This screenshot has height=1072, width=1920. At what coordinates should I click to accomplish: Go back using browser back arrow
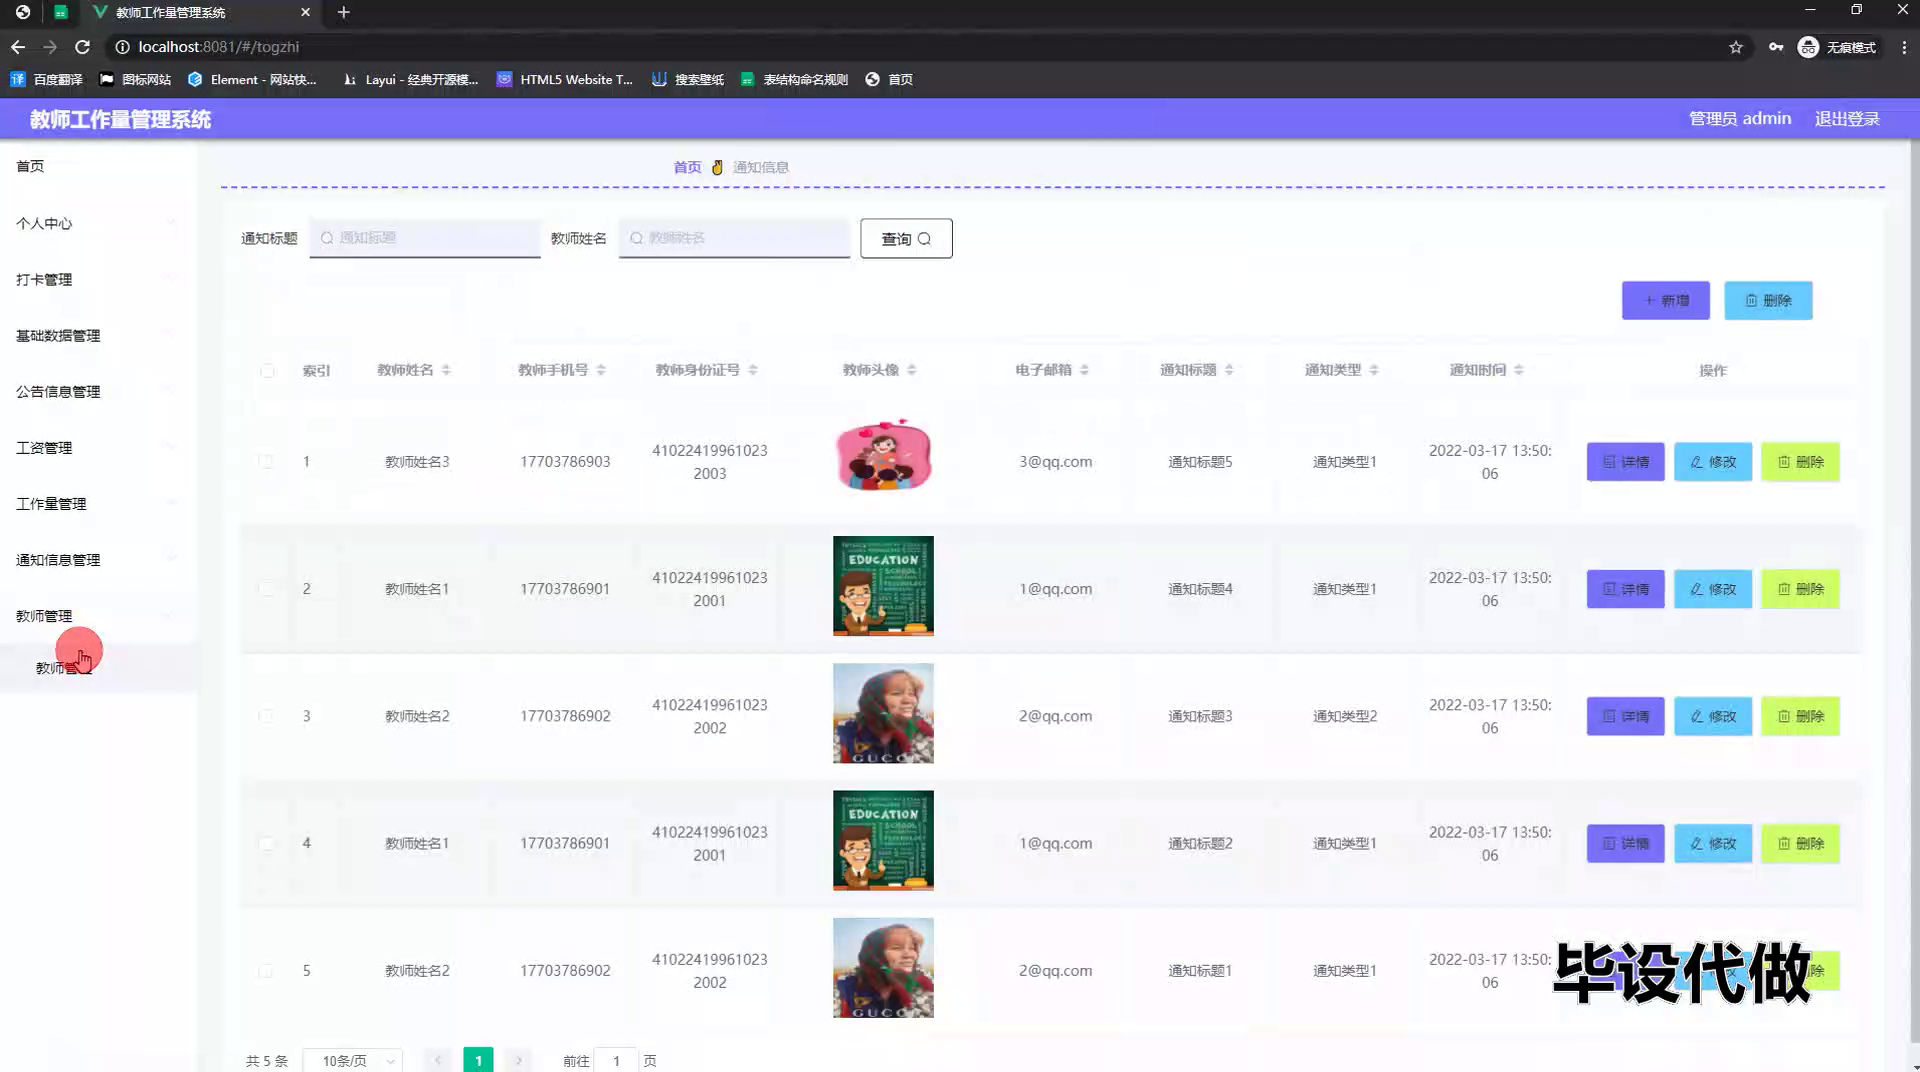(x=18, y=47)
